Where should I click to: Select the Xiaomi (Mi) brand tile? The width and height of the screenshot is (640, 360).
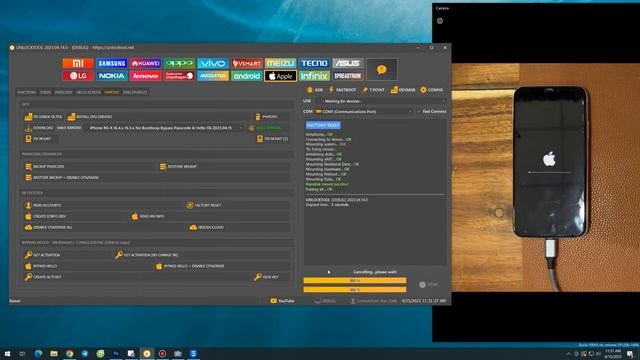pos(78,63)
